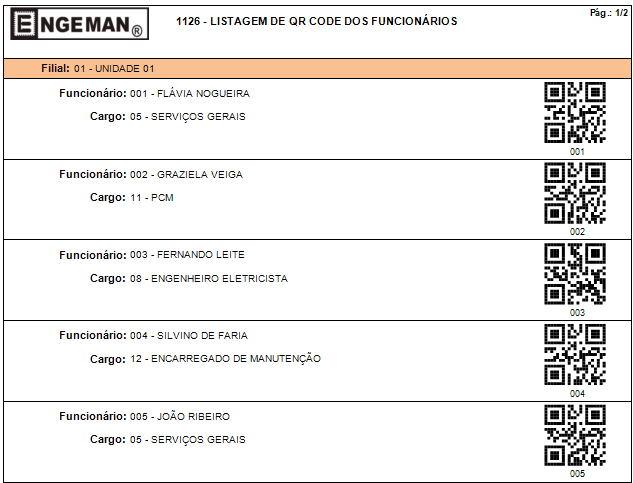Click Fernando Leite's QR code

tap(575, 273)
